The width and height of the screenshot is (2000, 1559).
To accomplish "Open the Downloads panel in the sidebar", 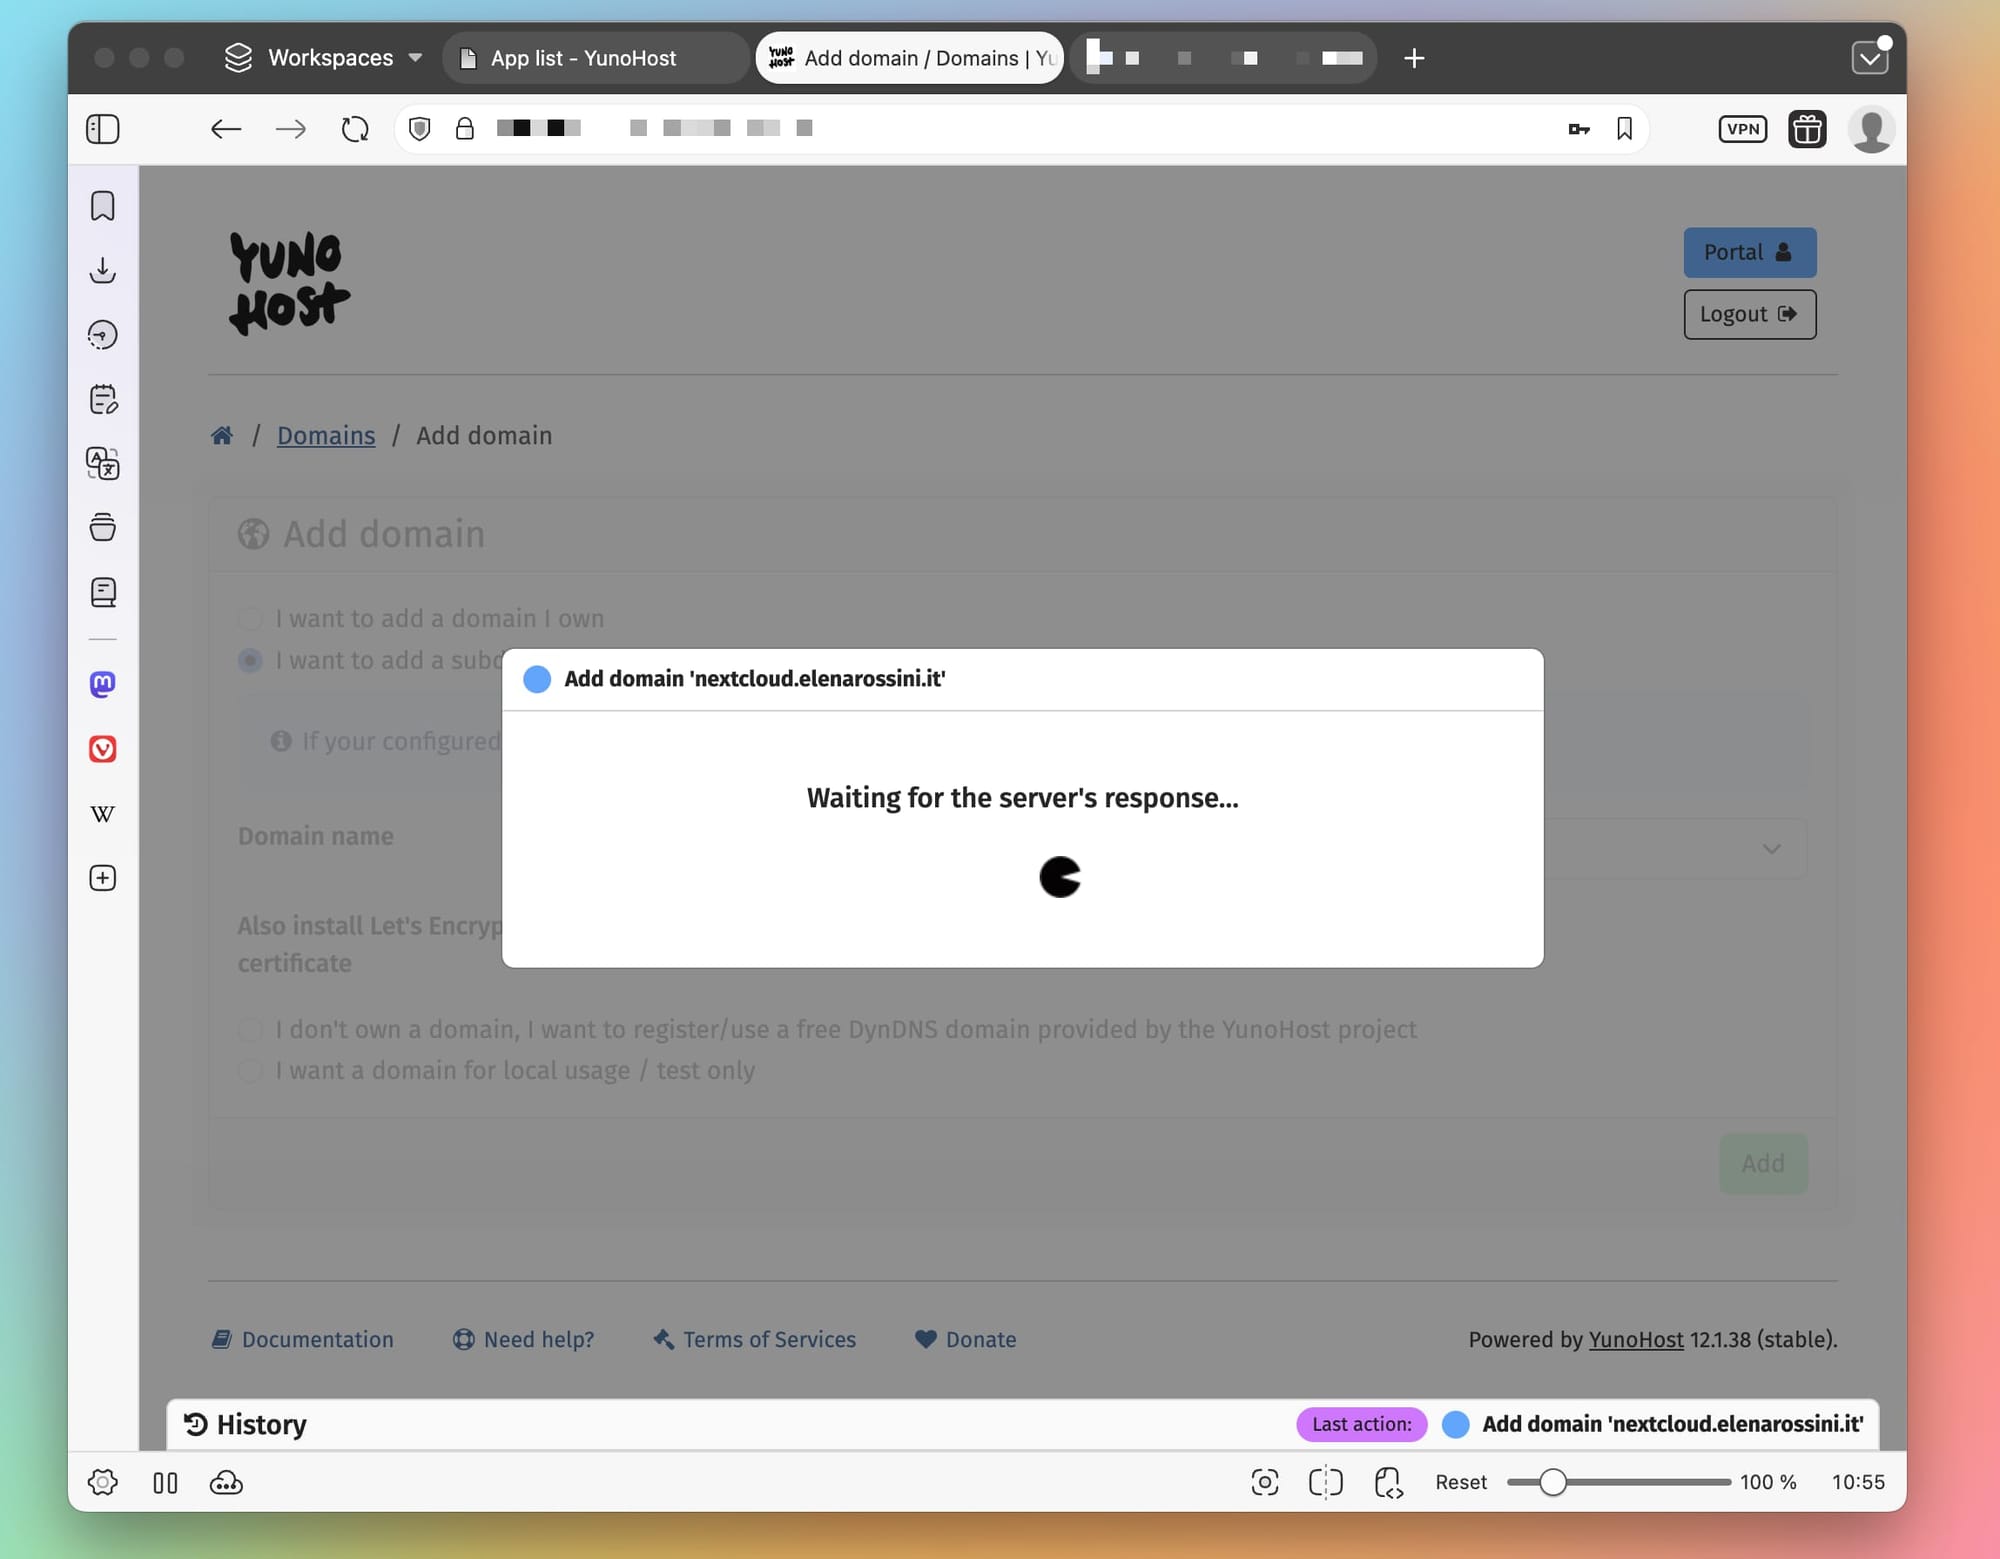I will 102,270.
